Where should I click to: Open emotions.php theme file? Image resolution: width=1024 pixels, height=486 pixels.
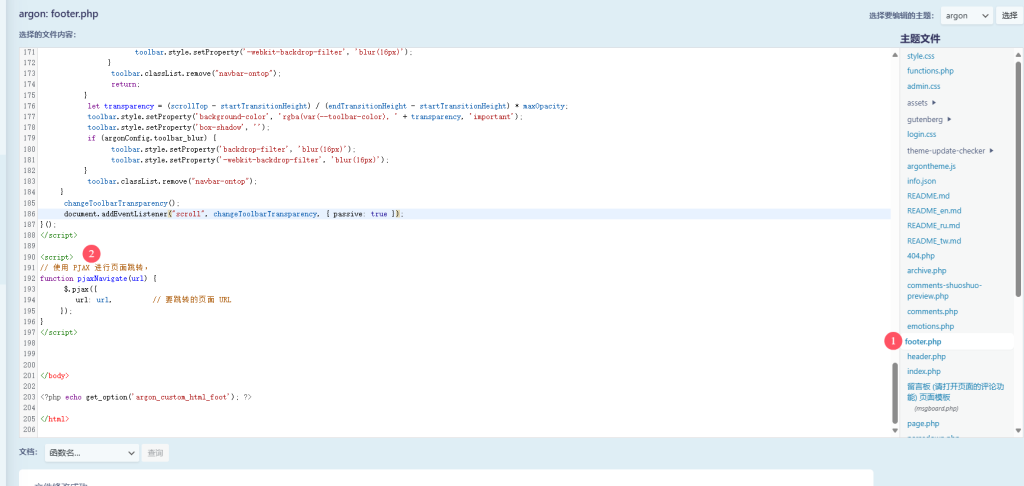click(x=930, y=326)
